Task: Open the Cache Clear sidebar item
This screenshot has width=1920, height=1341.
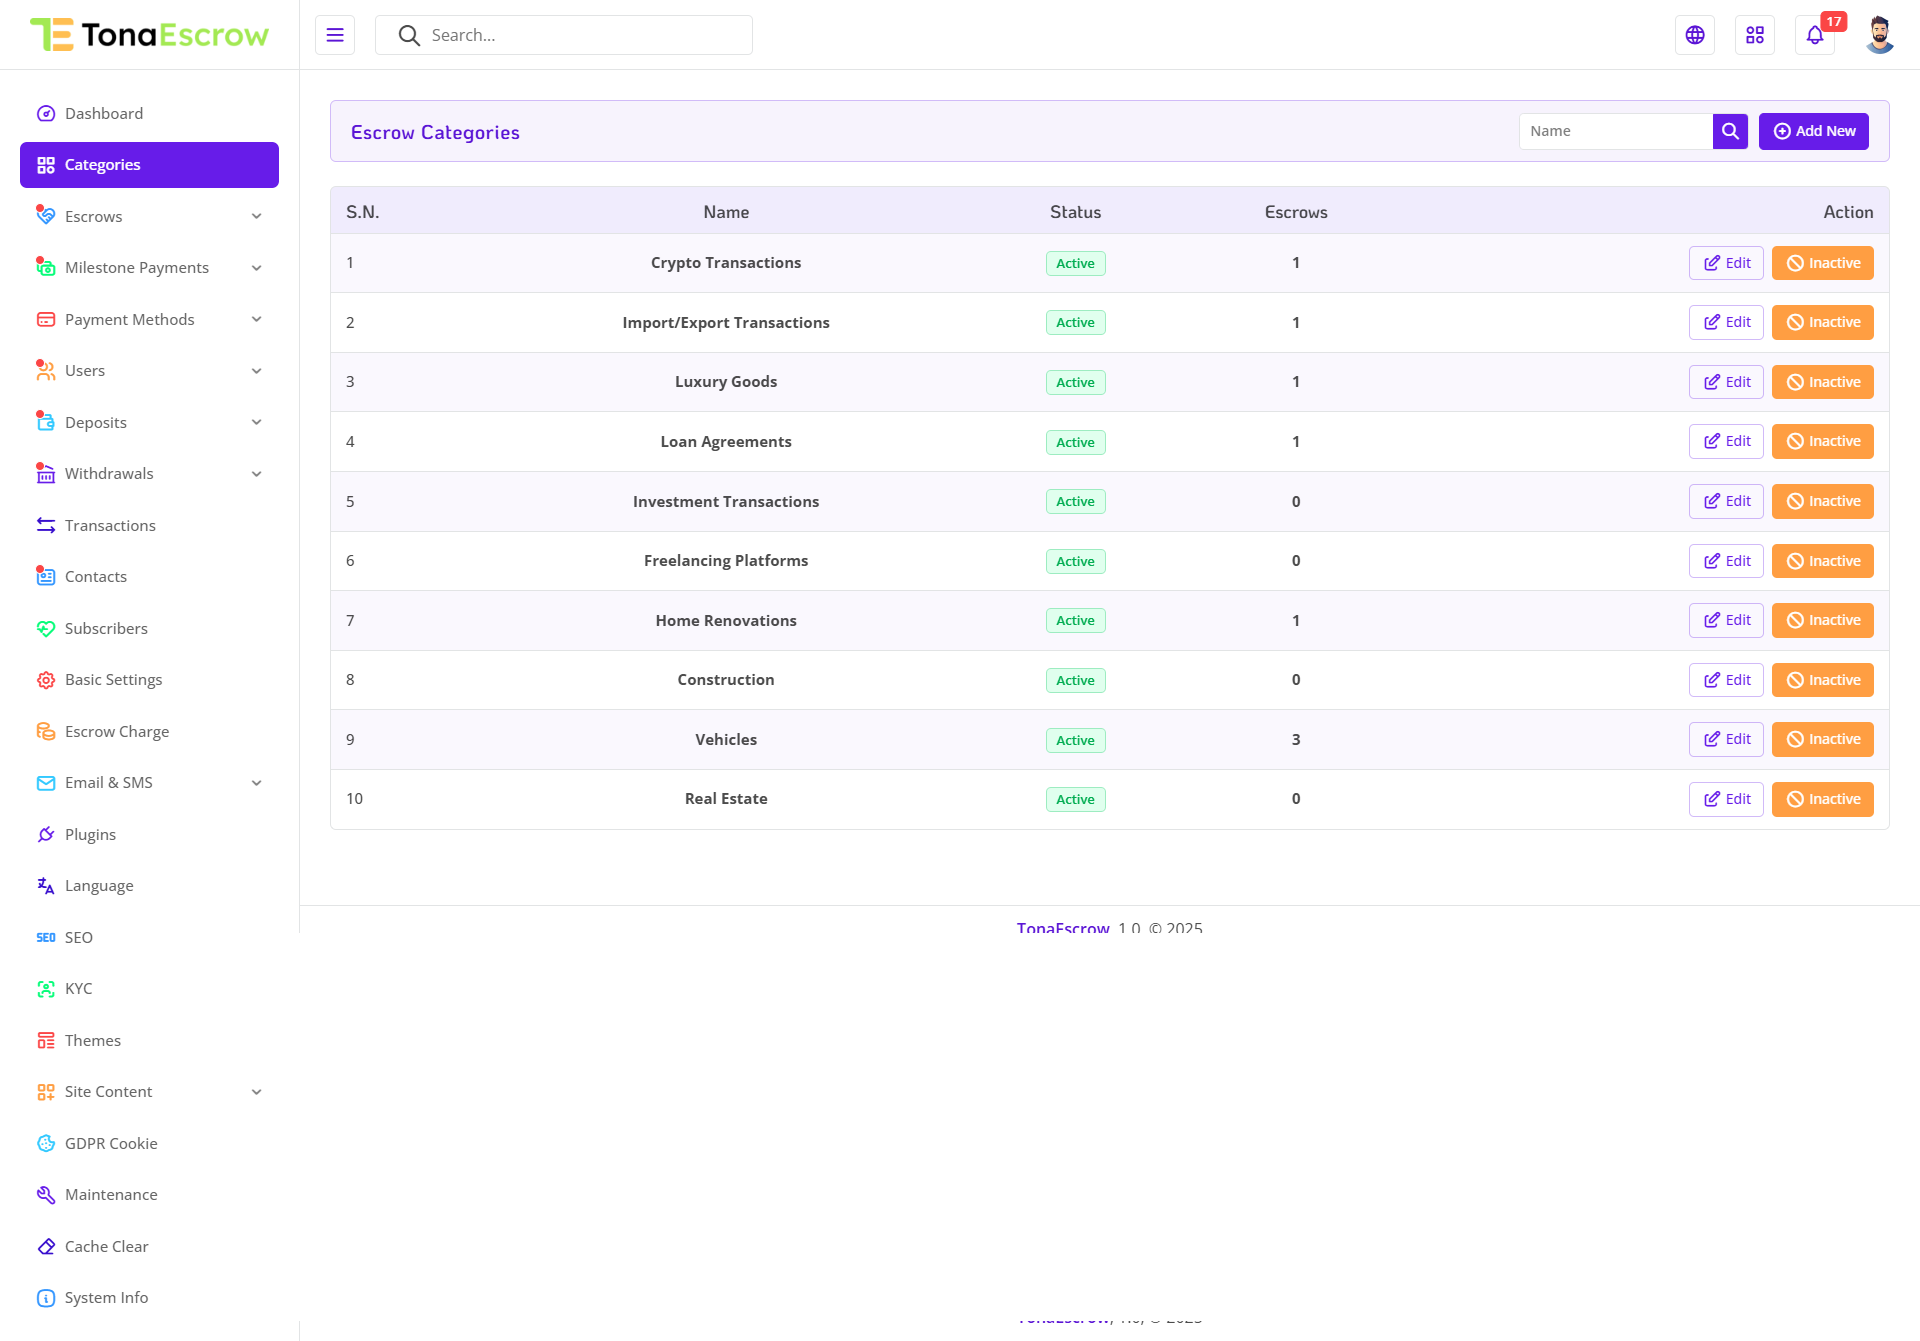Action: click(x=106, y=1246)
